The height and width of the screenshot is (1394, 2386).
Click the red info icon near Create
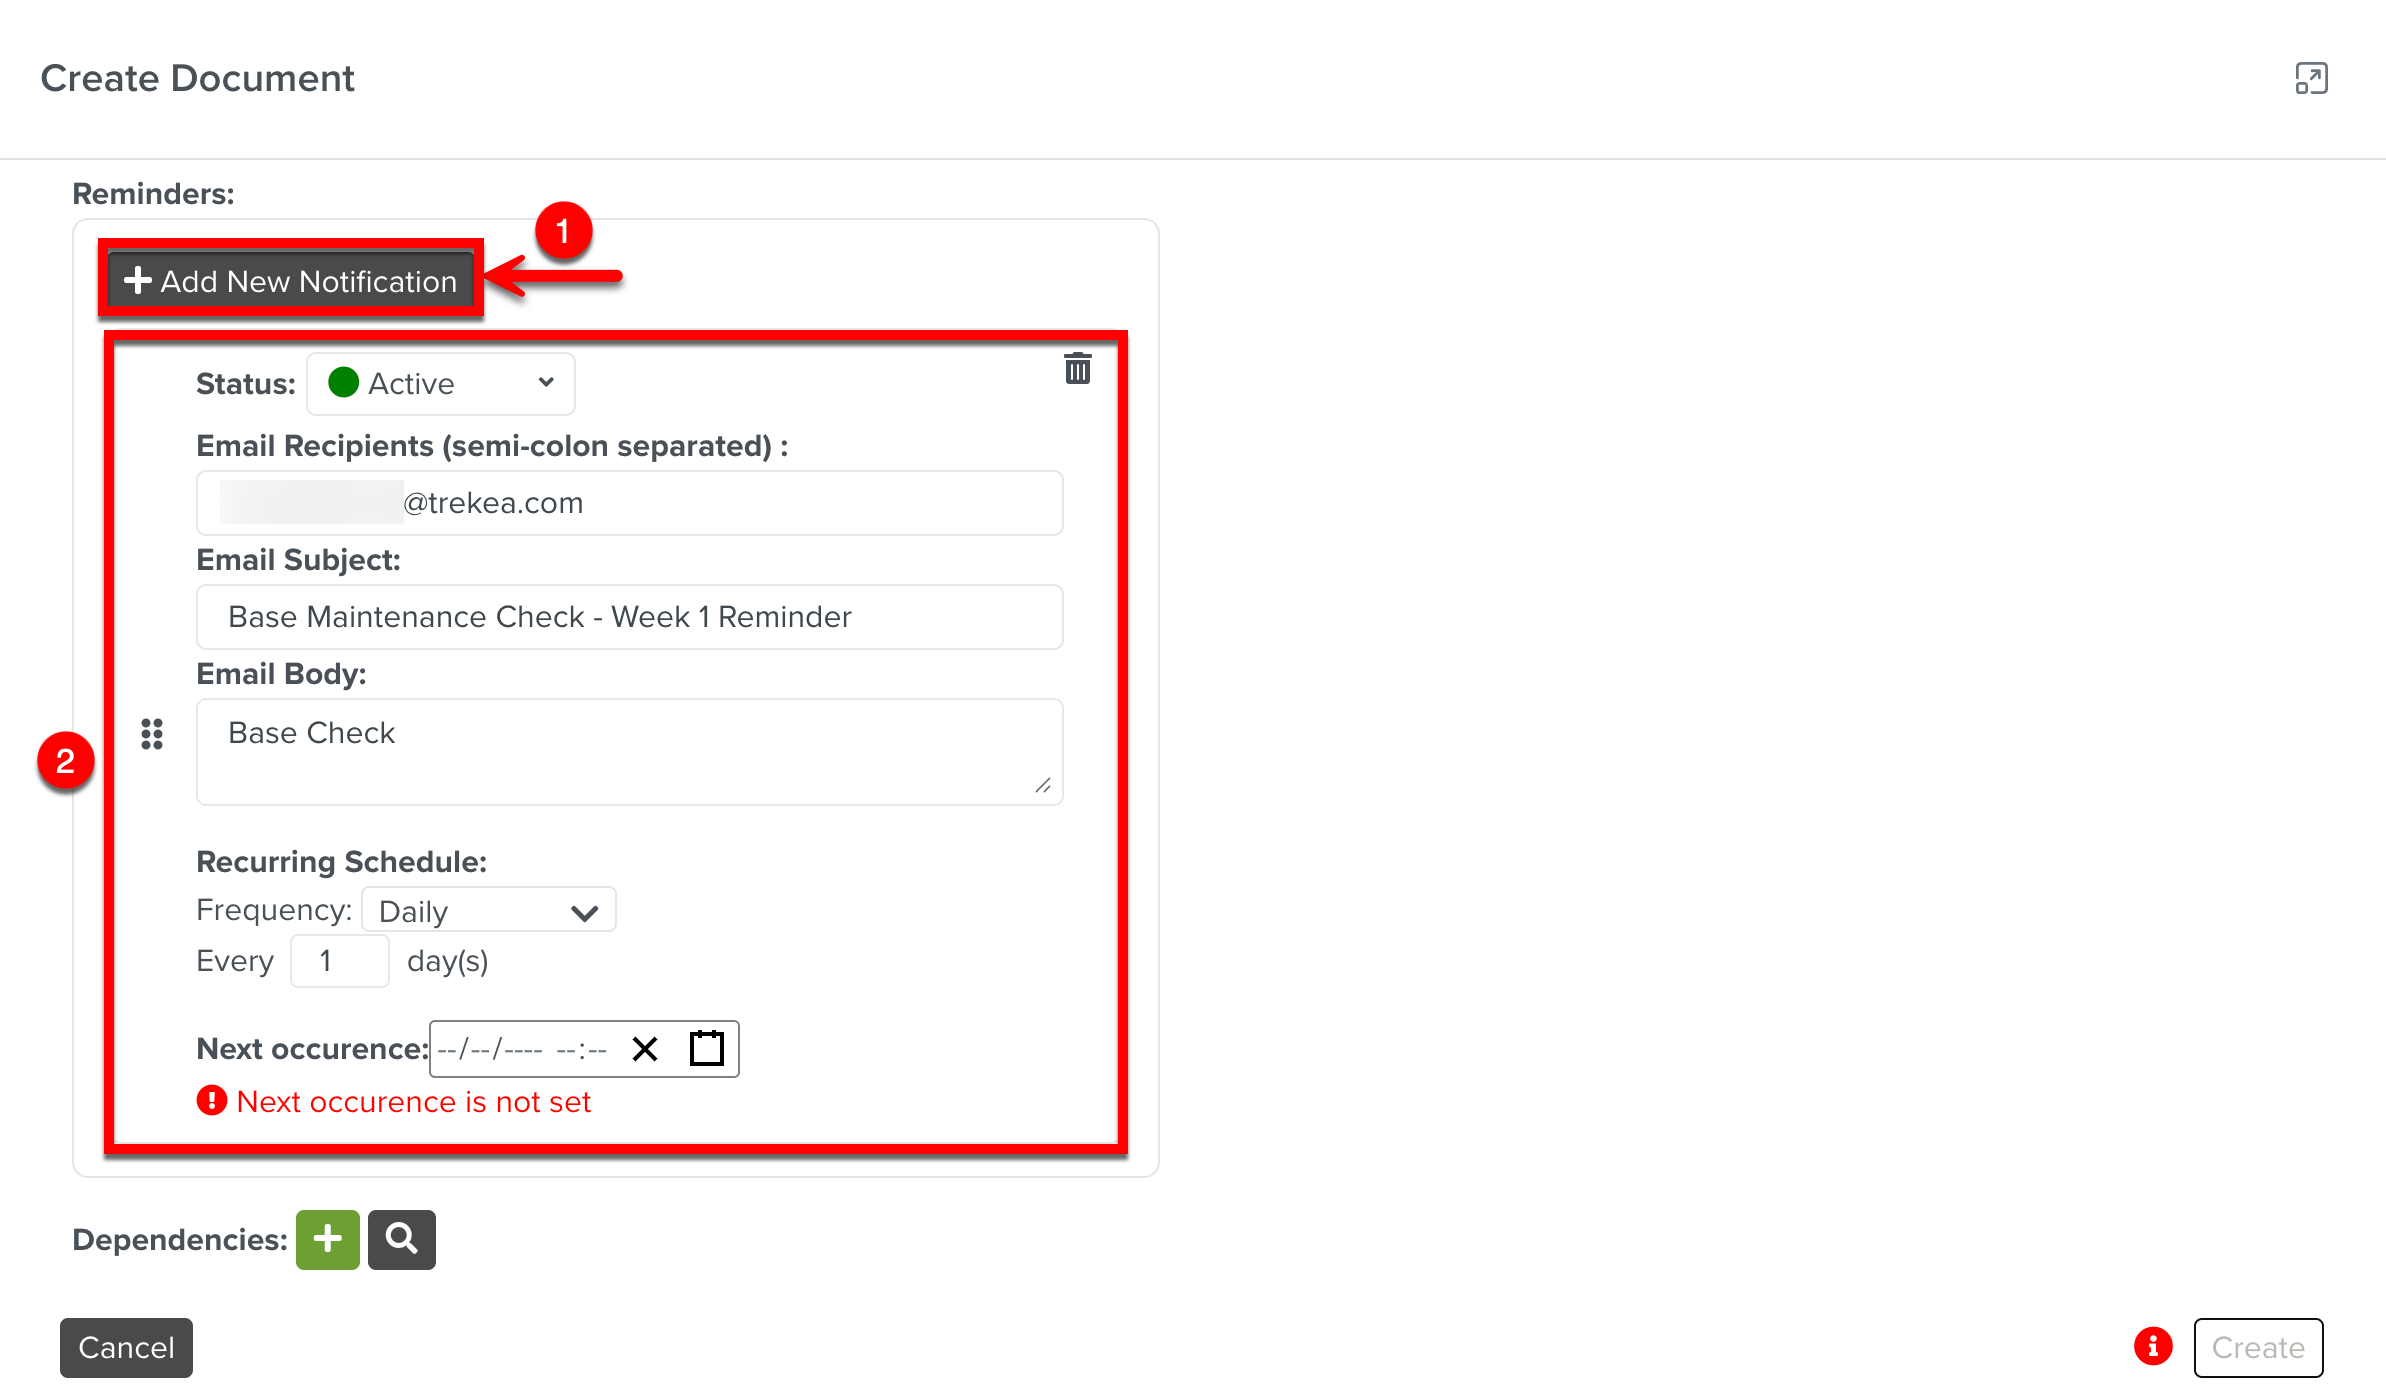click(2152, 1346)
